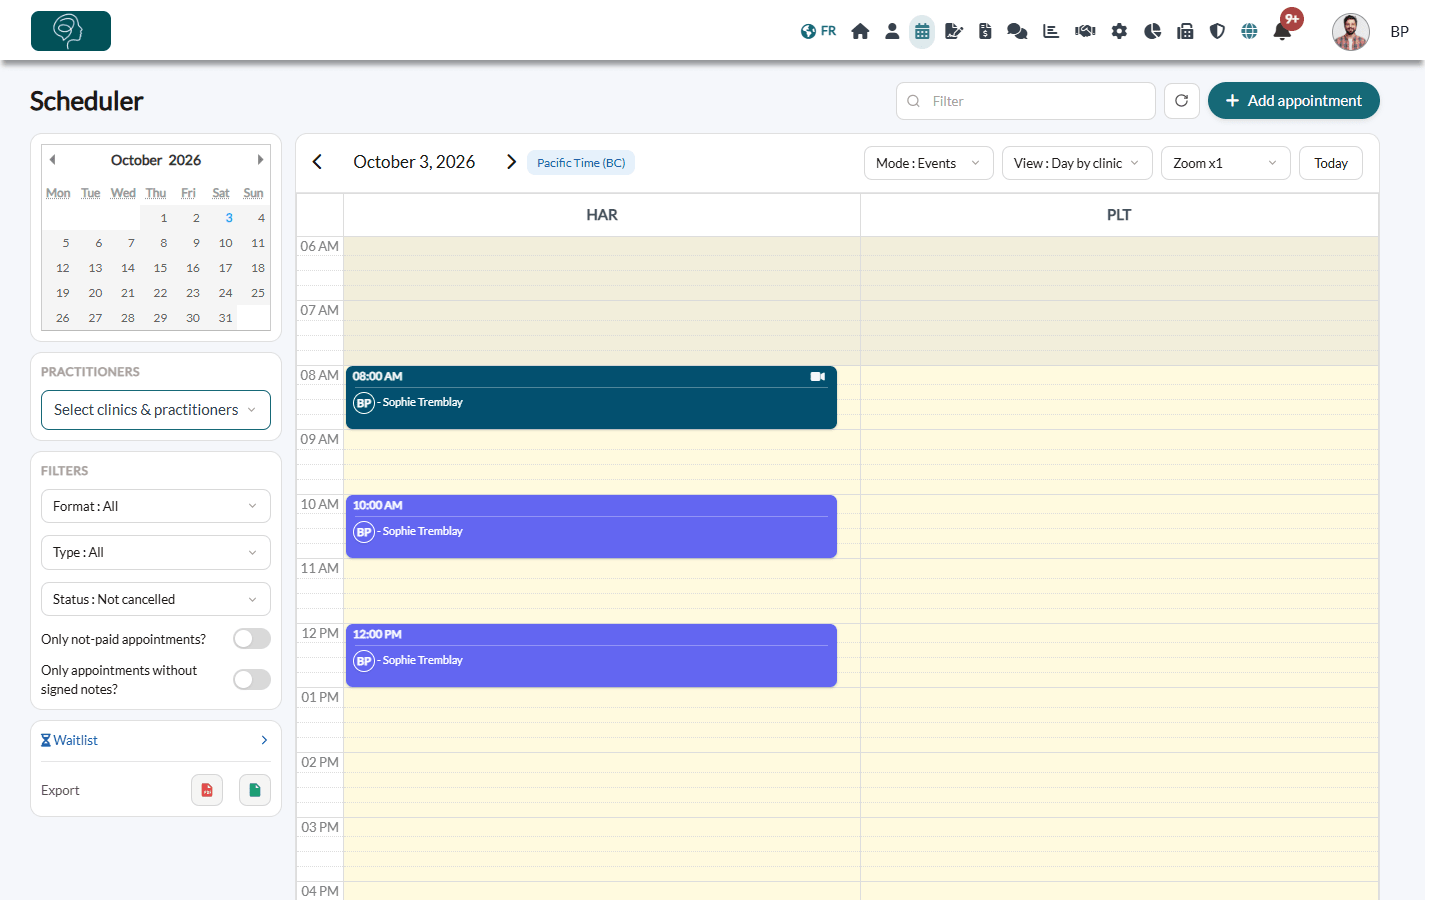
Task: Open the settings gear icon
Action: point(1119,31)
